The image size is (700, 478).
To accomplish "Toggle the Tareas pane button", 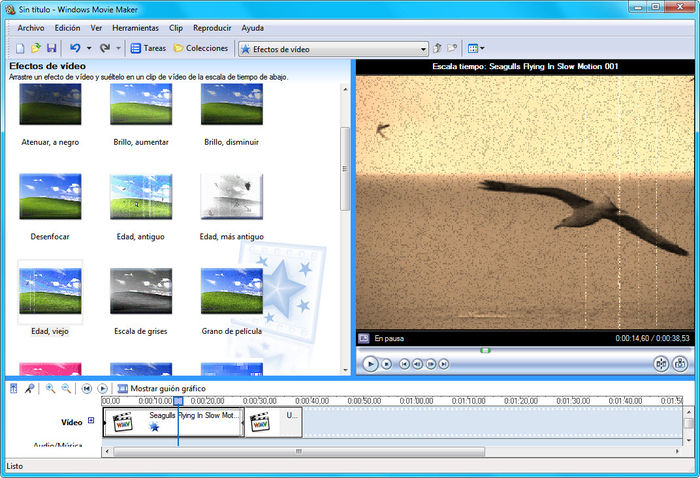I will point(148,48).
